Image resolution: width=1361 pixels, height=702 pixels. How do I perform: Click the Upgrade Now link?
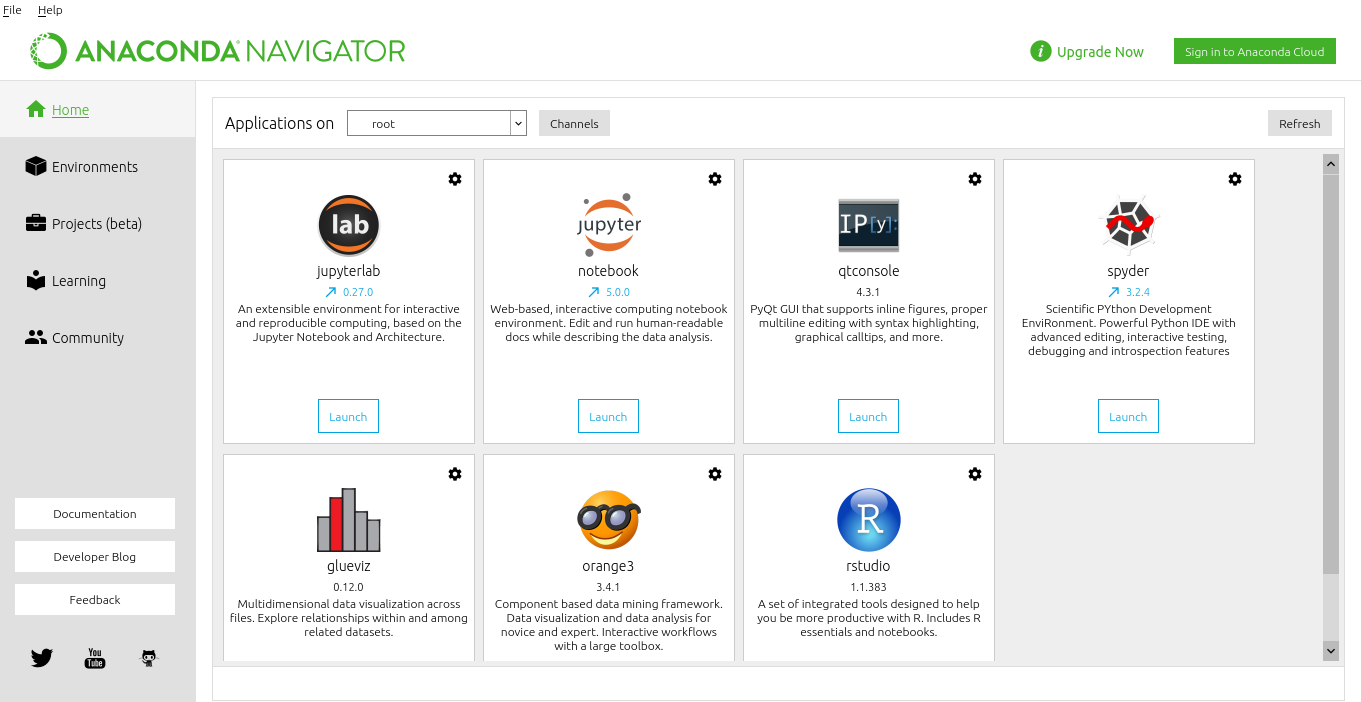[1100, 52]
